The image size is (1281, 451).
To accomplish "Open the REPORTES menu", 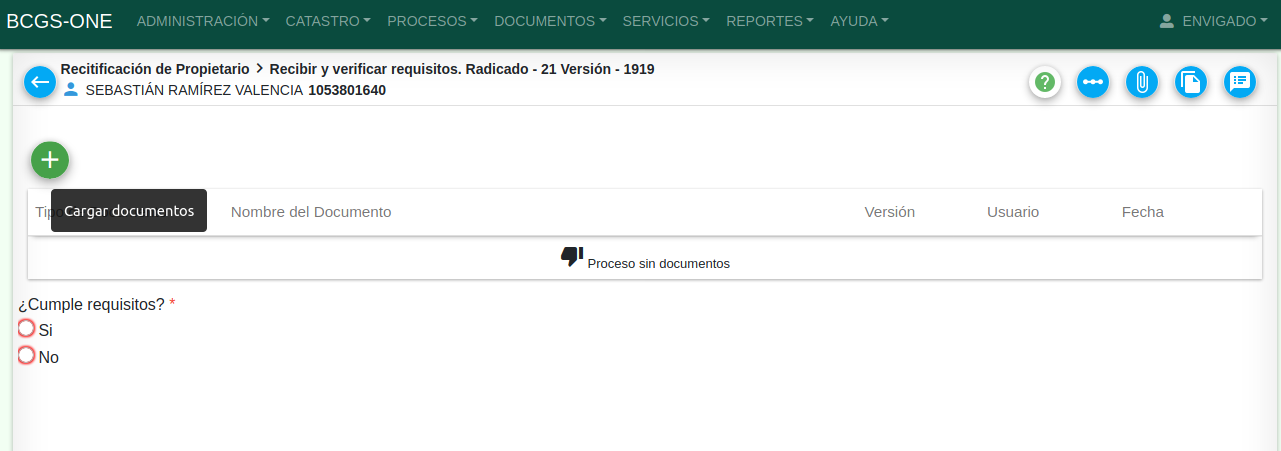I will pos(770,21).
